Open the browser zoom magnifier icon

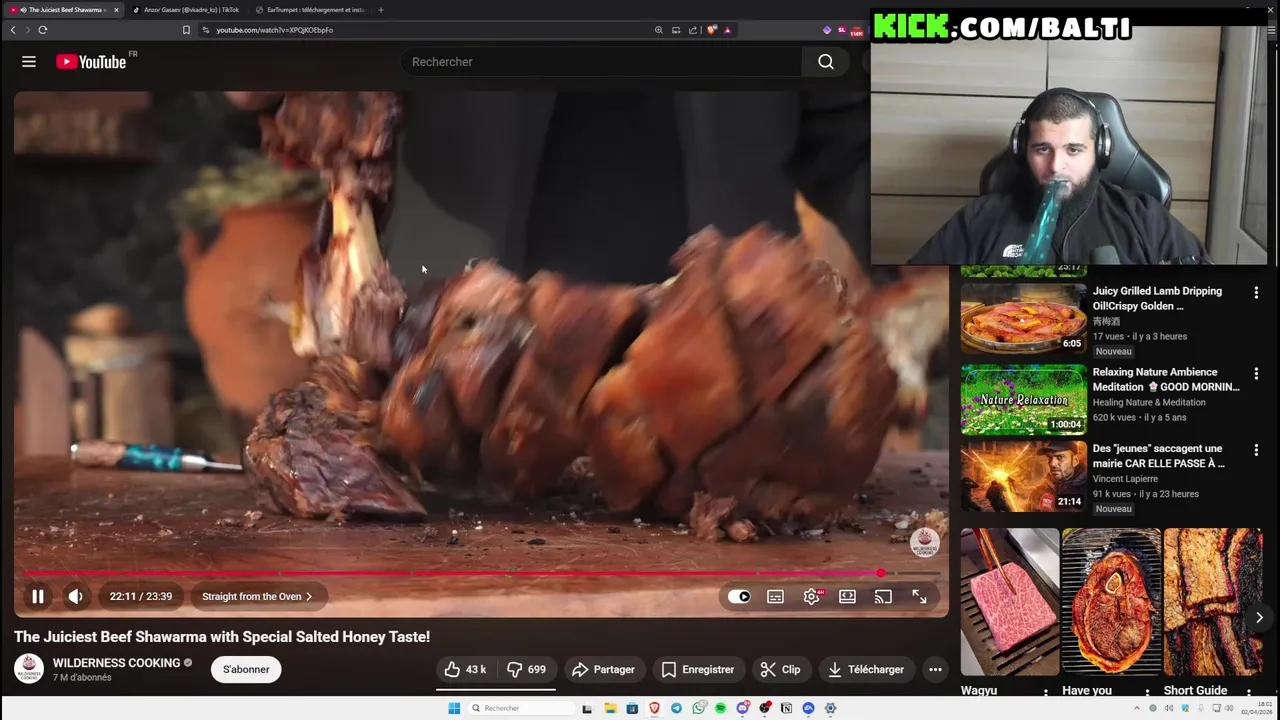(658, 30)
